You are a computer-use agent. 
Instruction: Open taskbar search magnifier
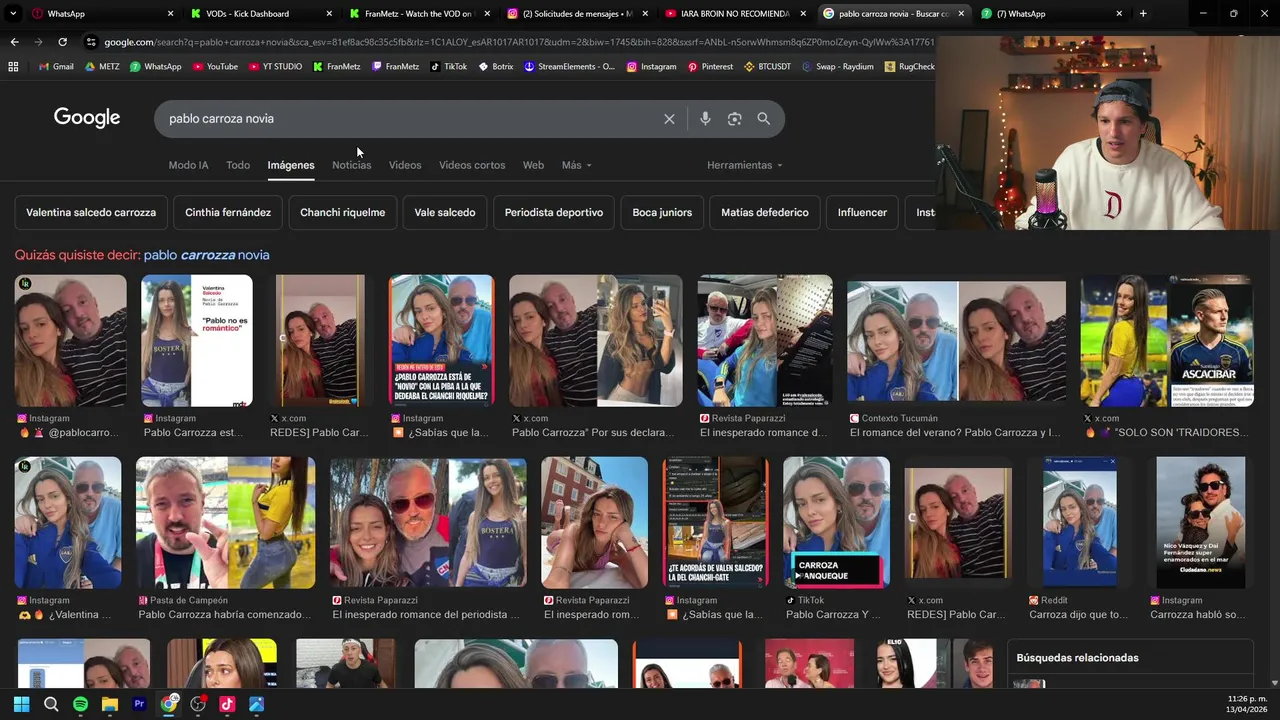pyautogui.click(x=51, y=704)
